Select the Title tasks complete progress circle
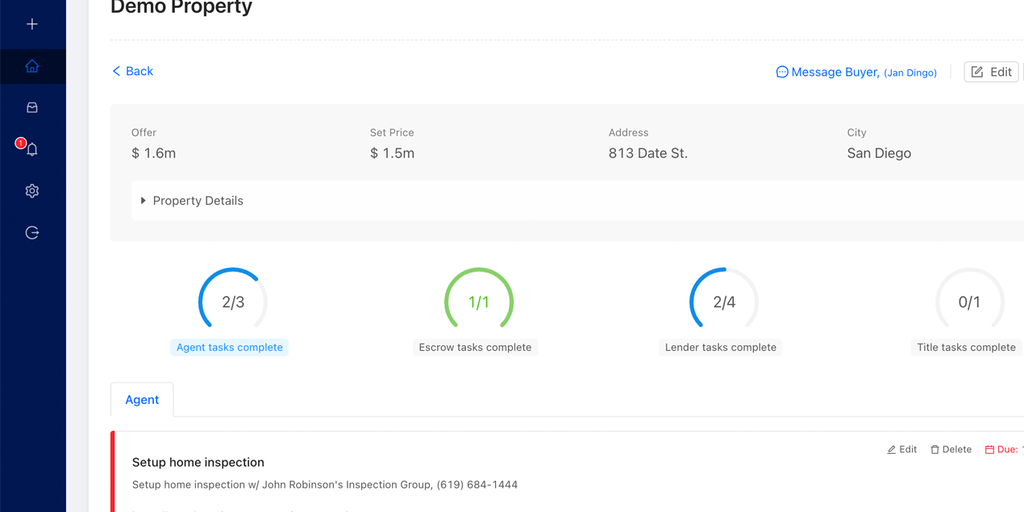 click(968, 302)
